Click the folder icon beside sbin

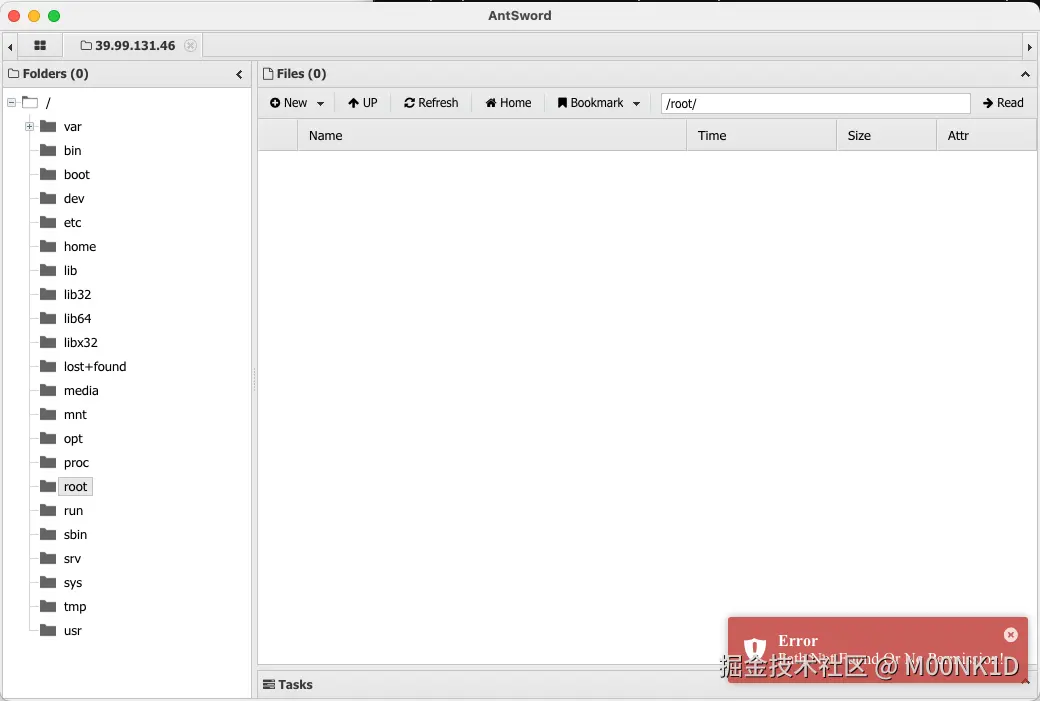point(48,534)
